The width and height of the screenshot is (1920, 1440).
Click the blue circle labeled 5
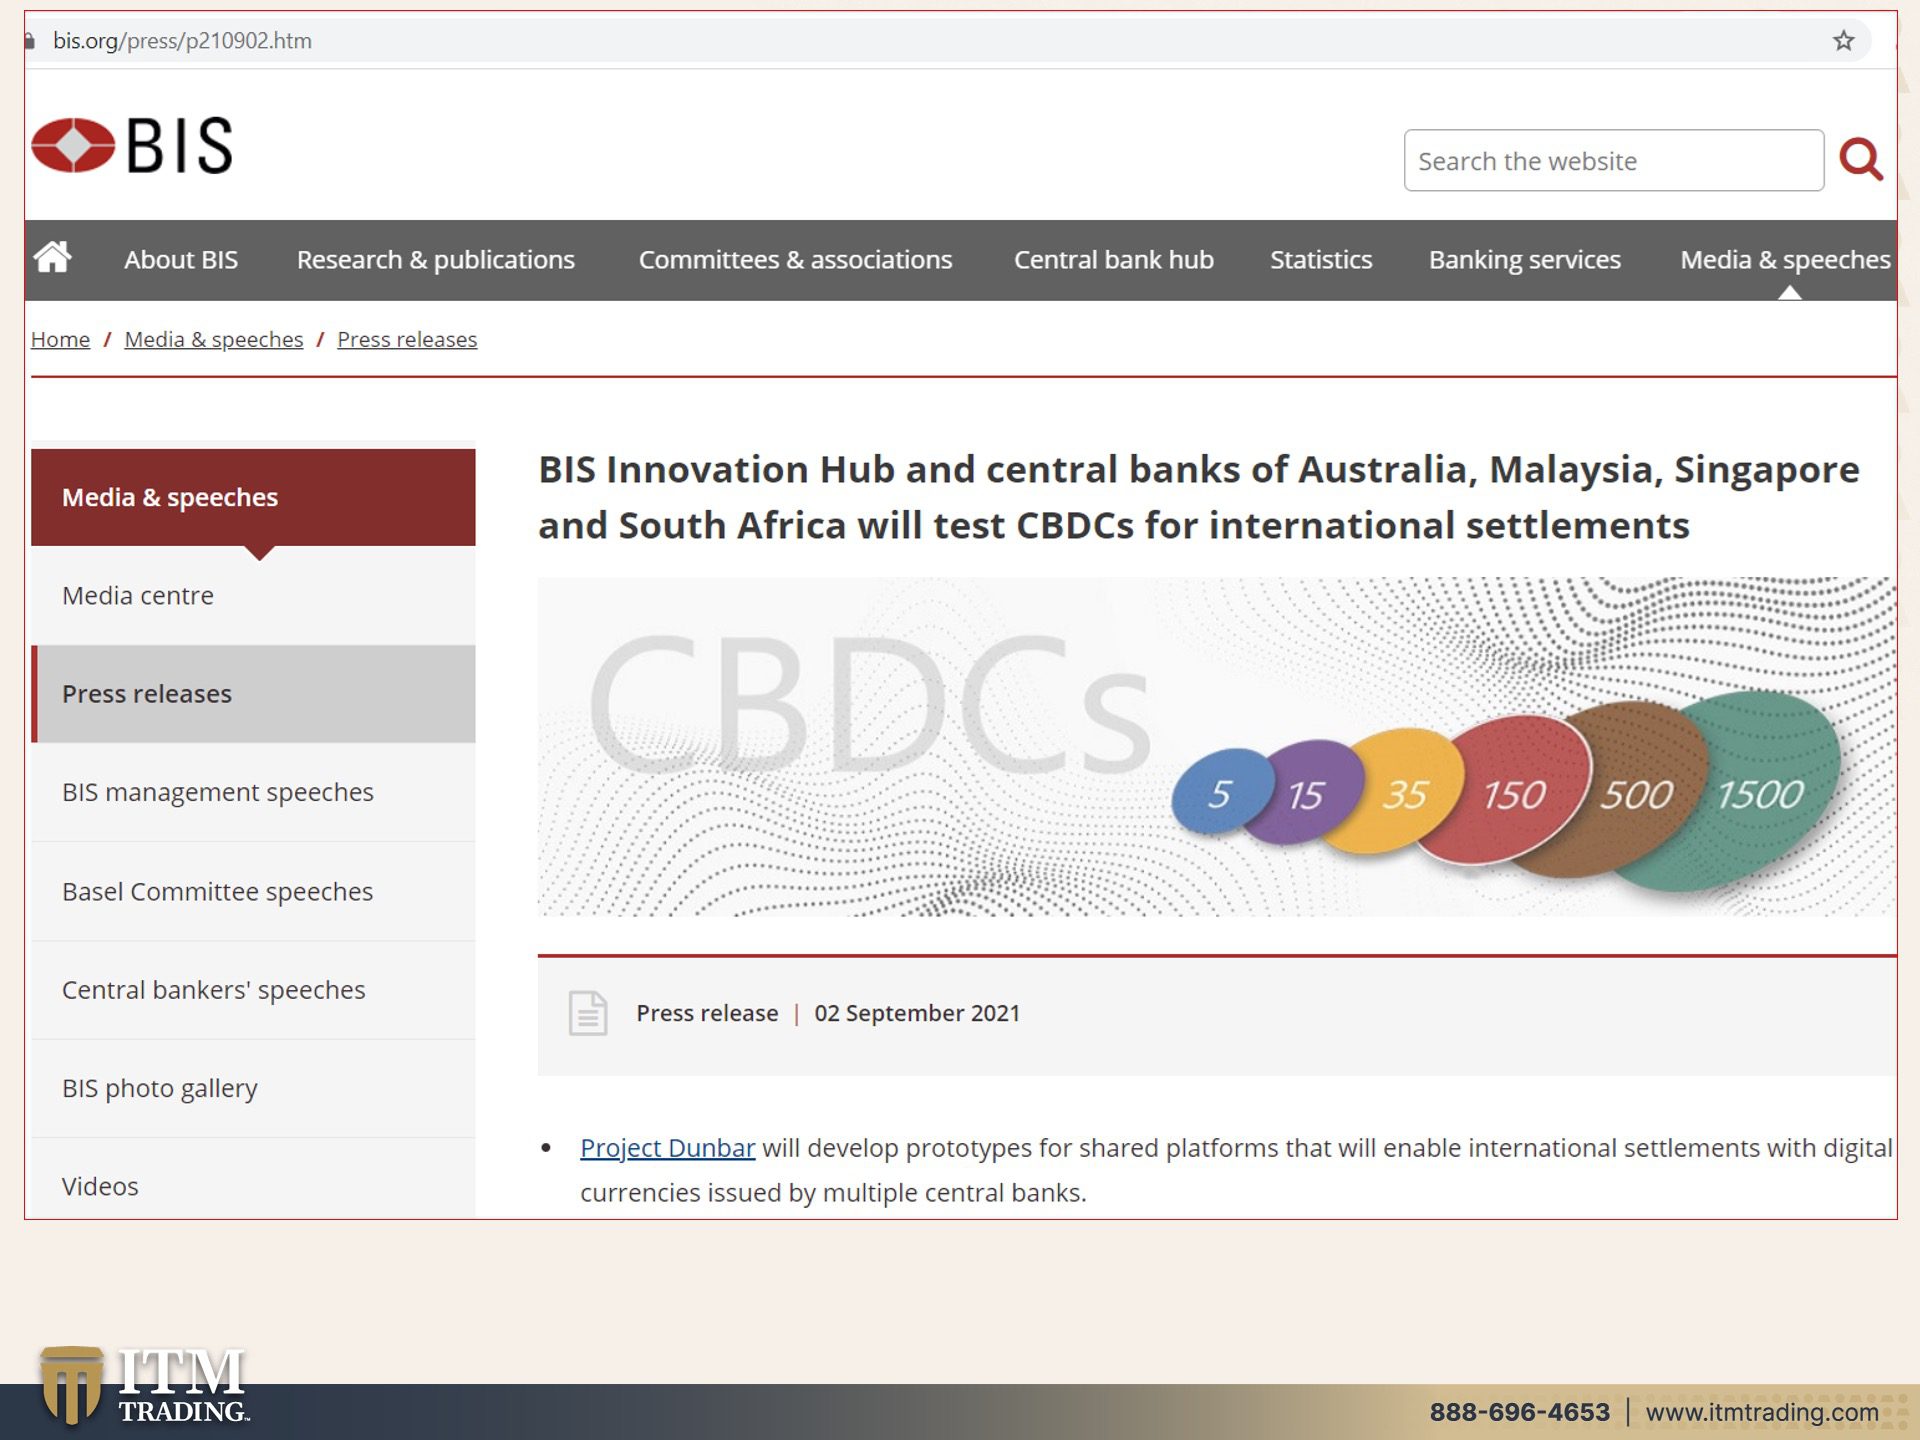click(x=1220, y=793)
